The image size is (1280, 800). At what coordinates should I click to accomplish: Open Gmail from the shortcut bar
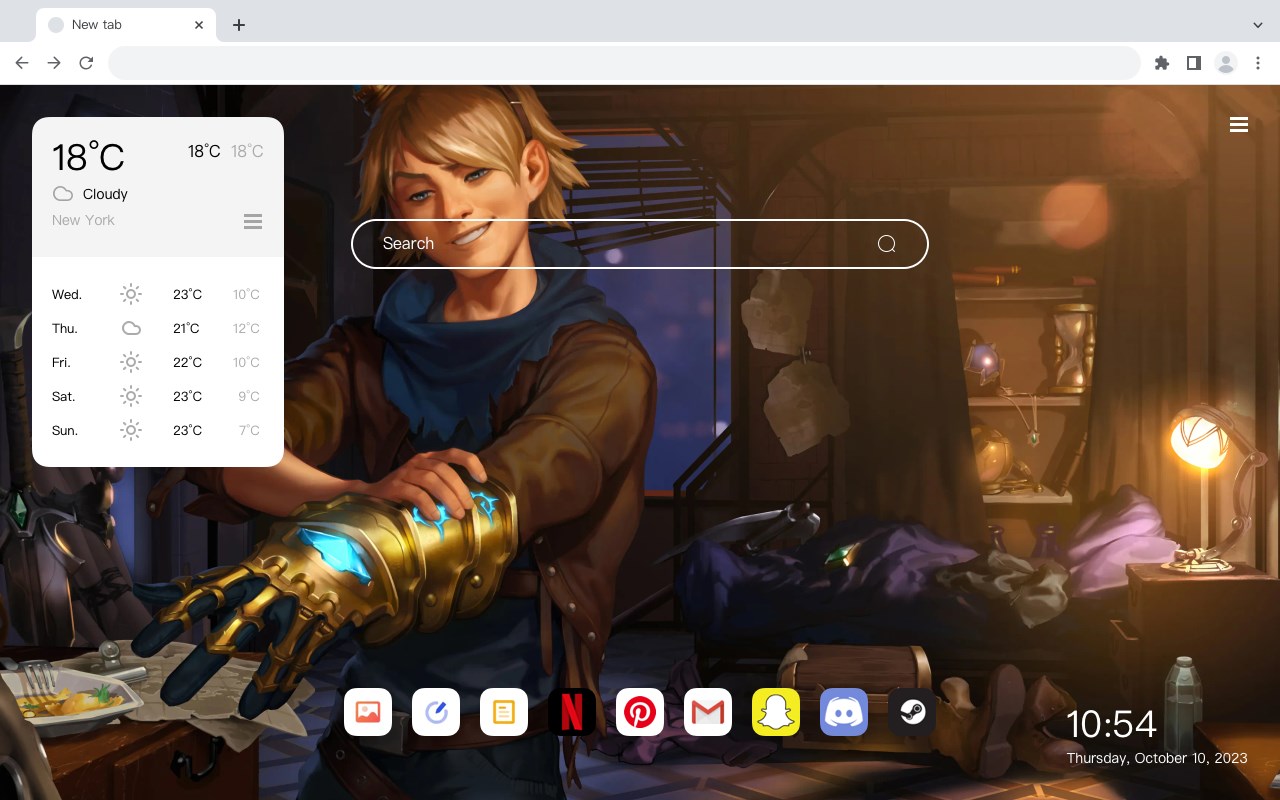(708, 712)
